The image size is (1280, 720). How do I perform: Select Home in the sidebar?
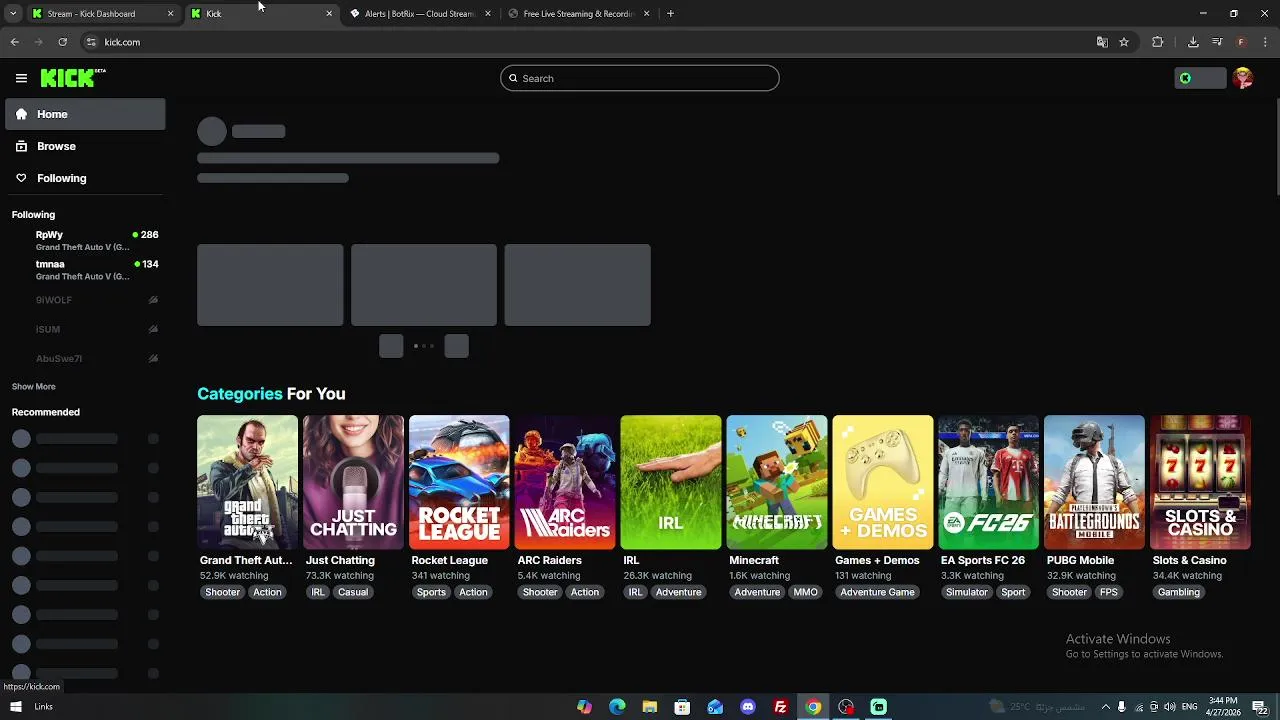[x=85, y=114]
